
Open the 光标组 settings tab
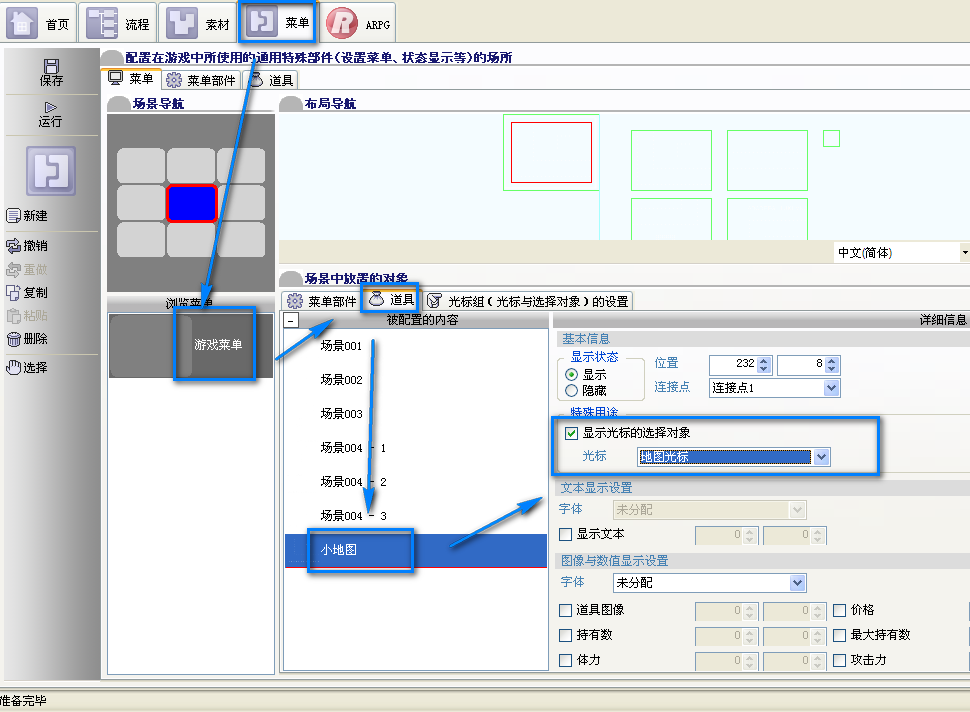(528, 301)
